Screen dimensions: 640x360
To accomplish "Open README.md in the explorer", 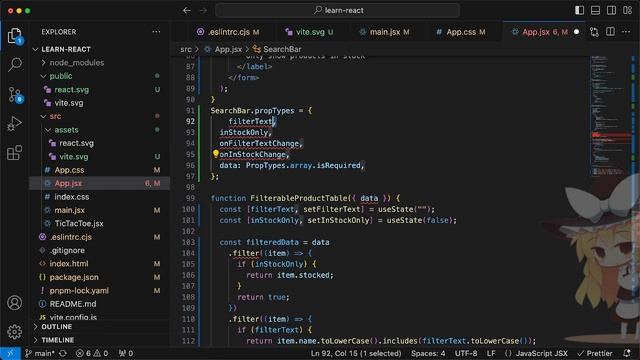I will pos(100,304).
